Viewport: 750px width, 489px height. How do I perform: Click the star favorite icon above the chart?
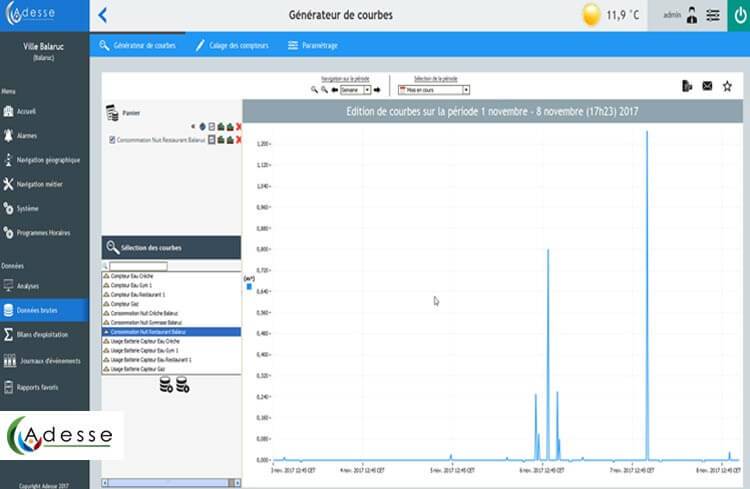coord(727,86)
